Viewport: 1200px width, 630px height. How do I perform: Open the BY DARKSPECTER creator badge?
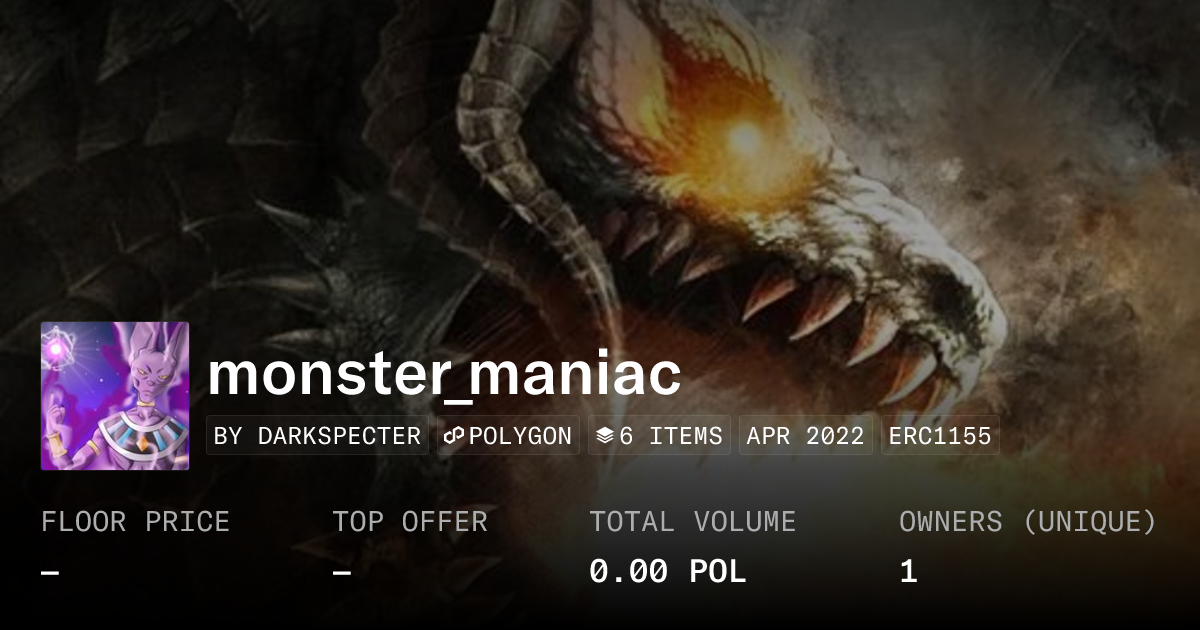[317, 436]
